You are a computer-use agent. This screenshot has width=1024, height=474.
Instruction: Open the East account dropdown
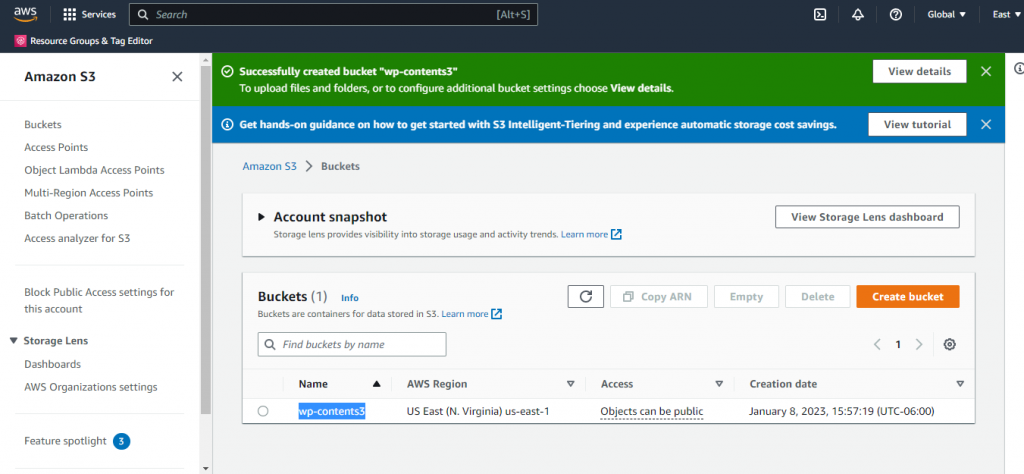coord(1006,14)
